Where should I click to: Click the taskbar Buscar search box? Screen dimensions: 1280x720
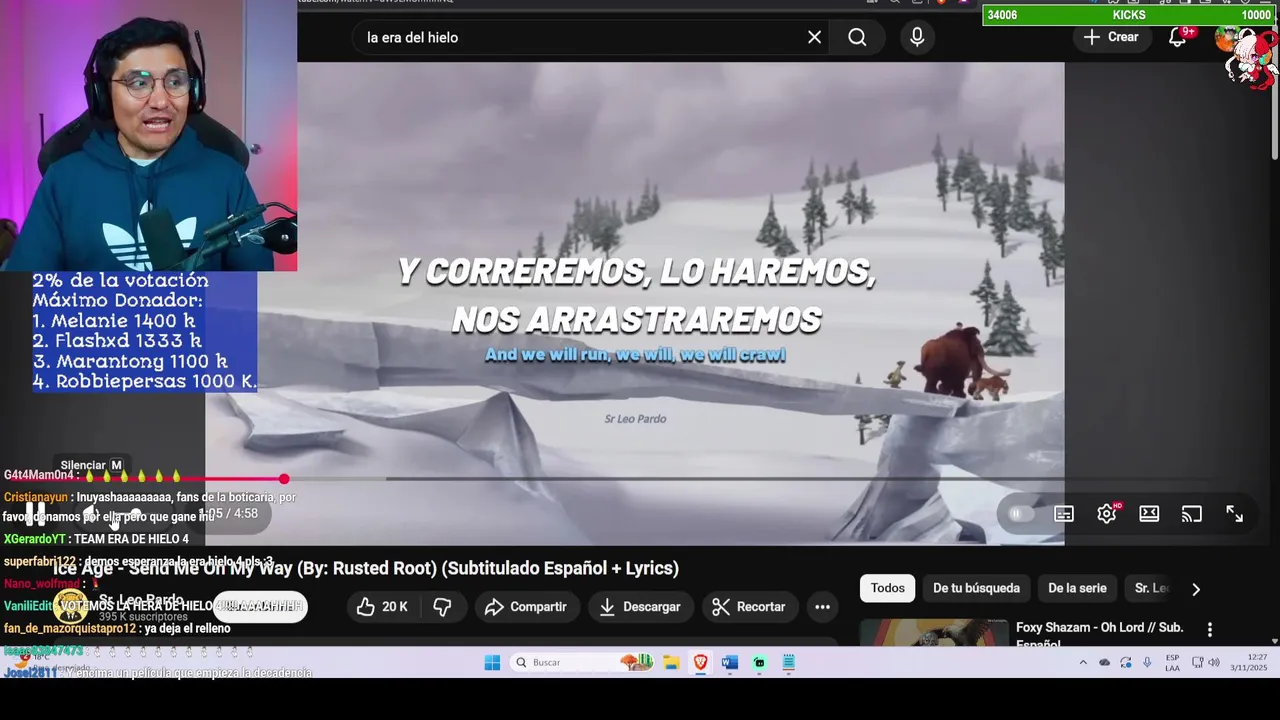click(x=582, y=662)
